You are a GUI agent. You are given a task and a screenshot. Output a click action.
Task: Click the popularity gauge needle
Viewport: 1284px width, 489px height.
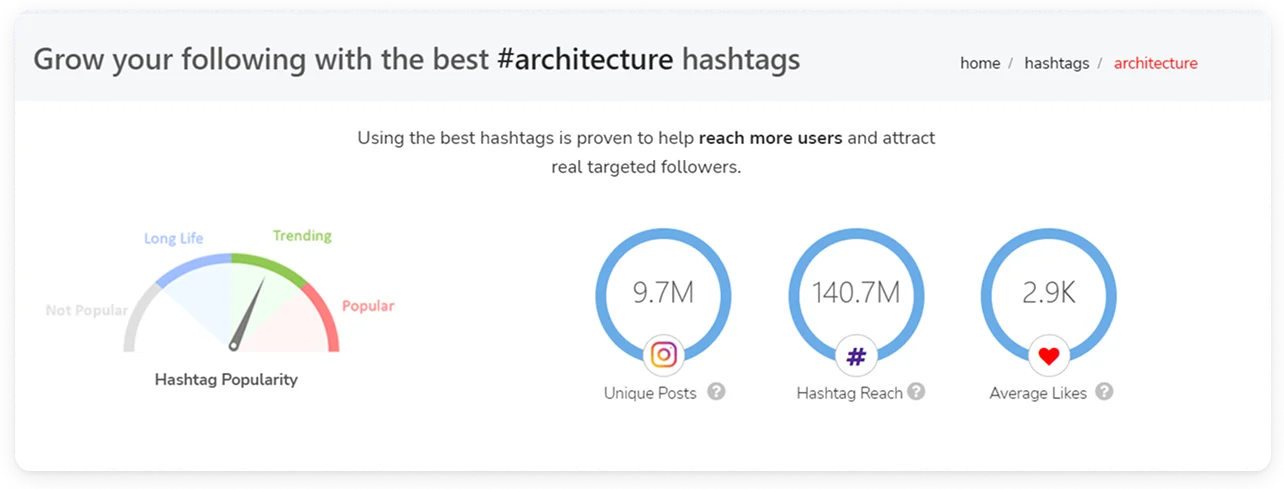pos(249,313)
